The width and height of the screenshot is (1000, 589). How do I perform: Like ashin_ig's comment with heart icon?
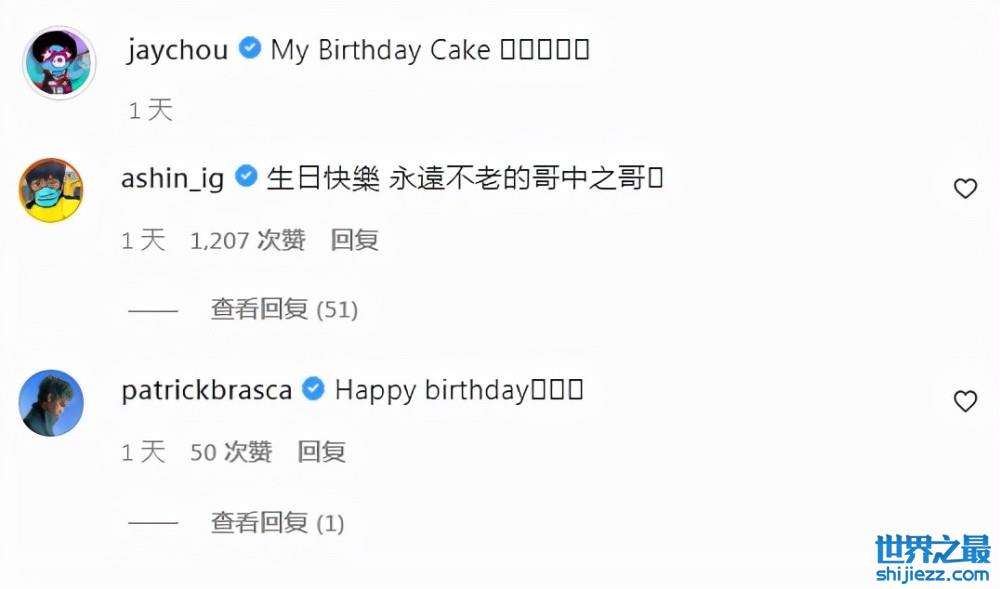965,188
